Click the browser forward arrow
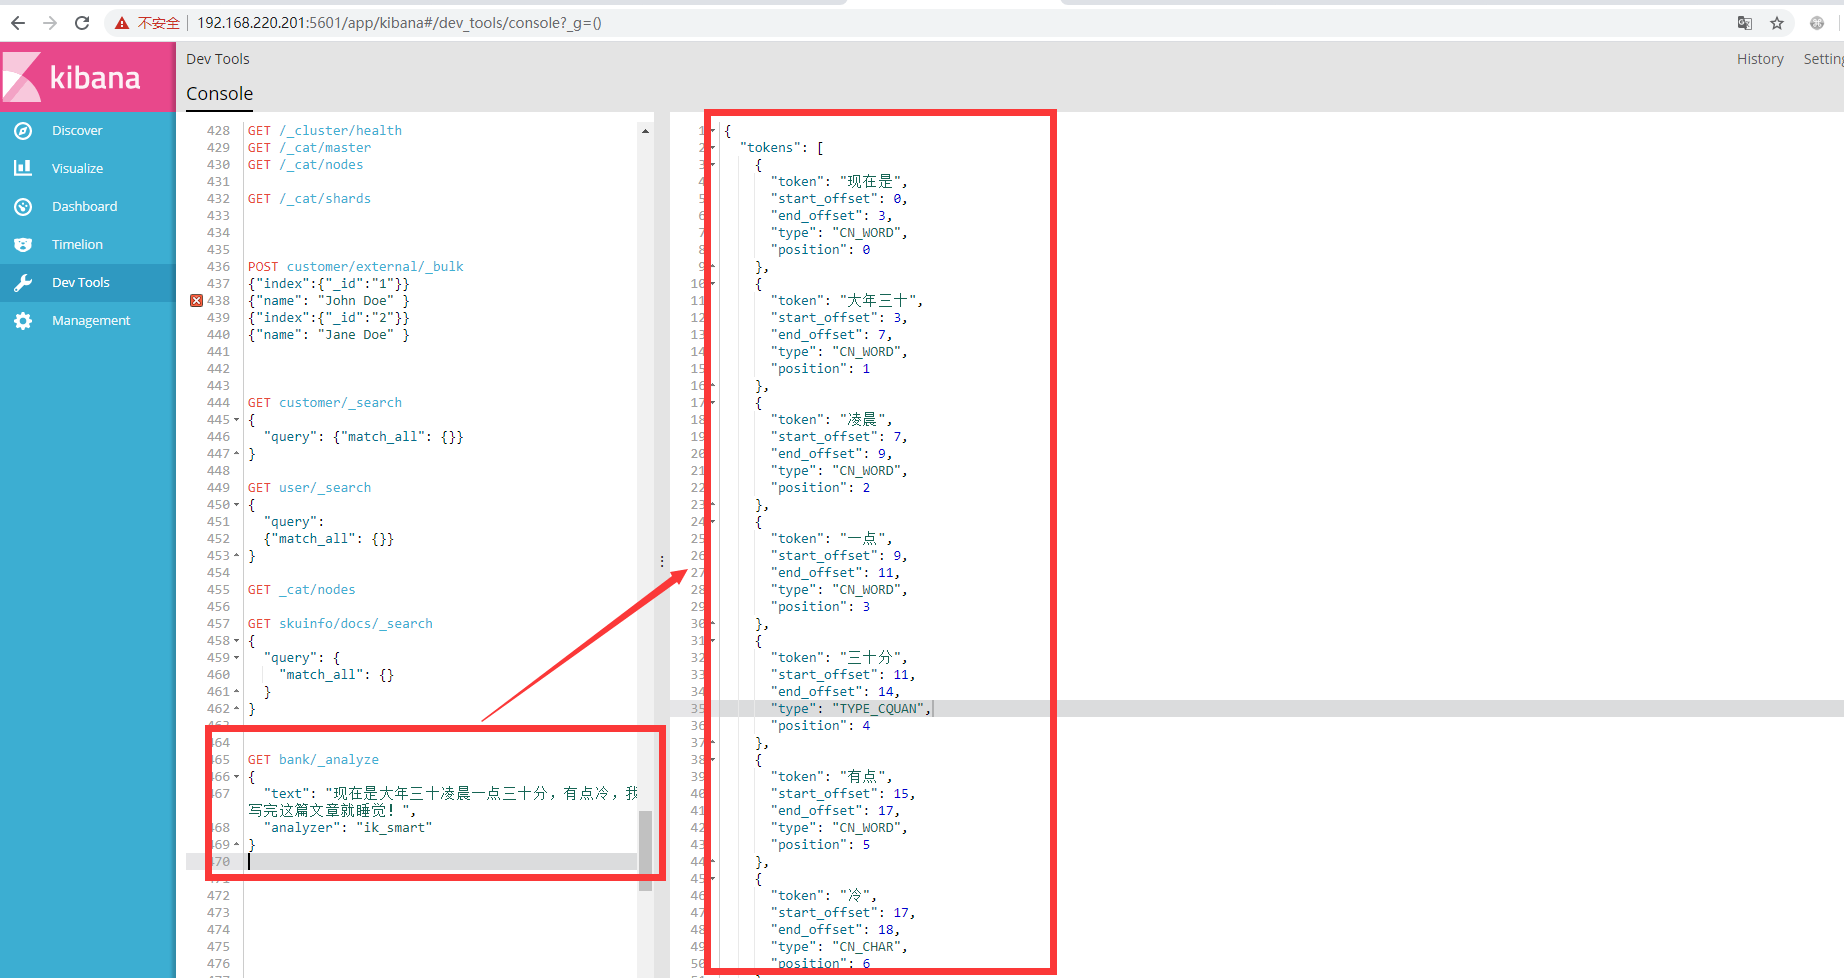 50,23
